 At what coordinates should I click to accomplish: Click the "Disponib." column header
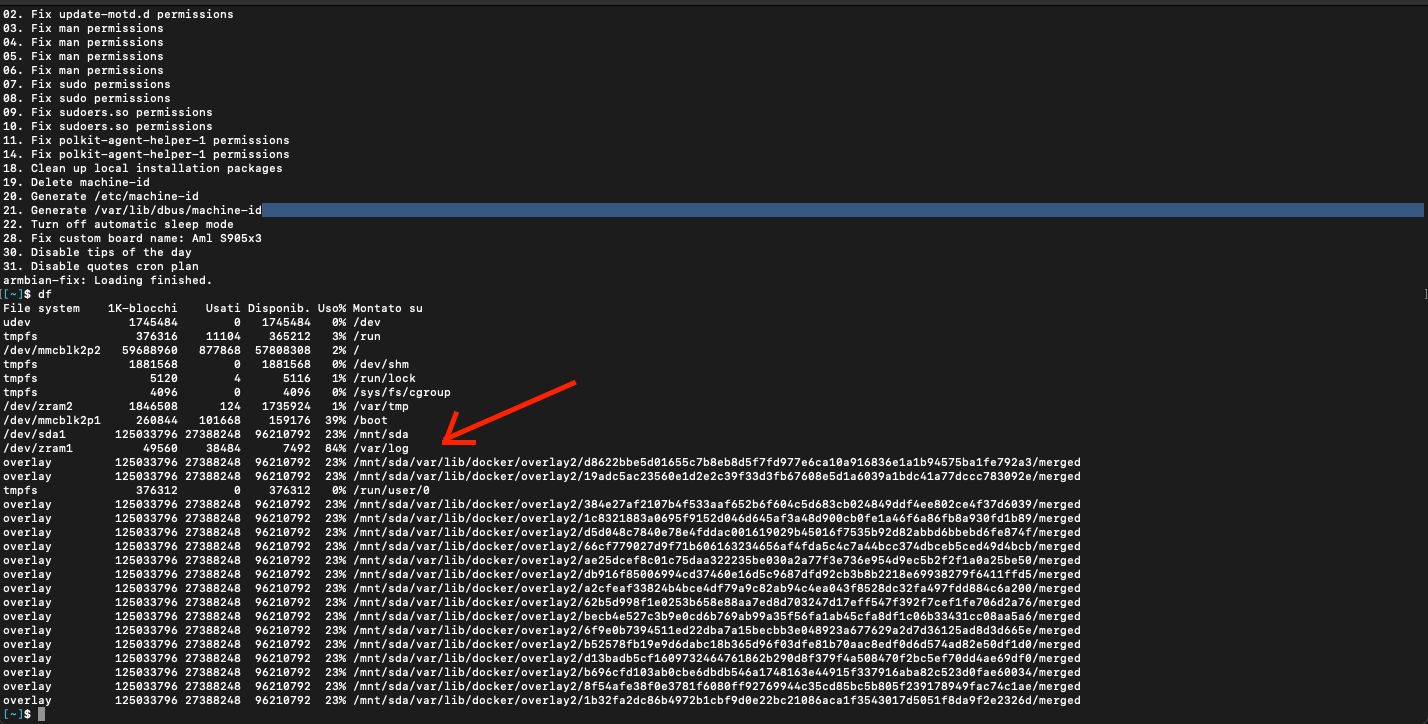[279, 308]
